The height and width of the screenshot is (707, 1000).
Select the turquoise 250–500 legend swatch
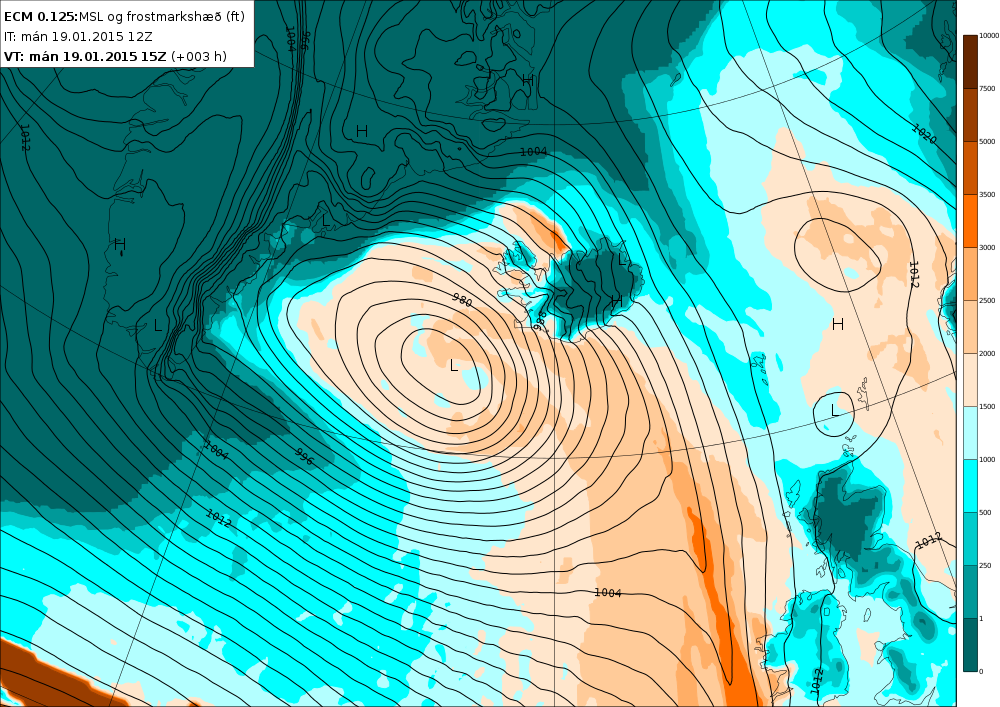[970, 538]
